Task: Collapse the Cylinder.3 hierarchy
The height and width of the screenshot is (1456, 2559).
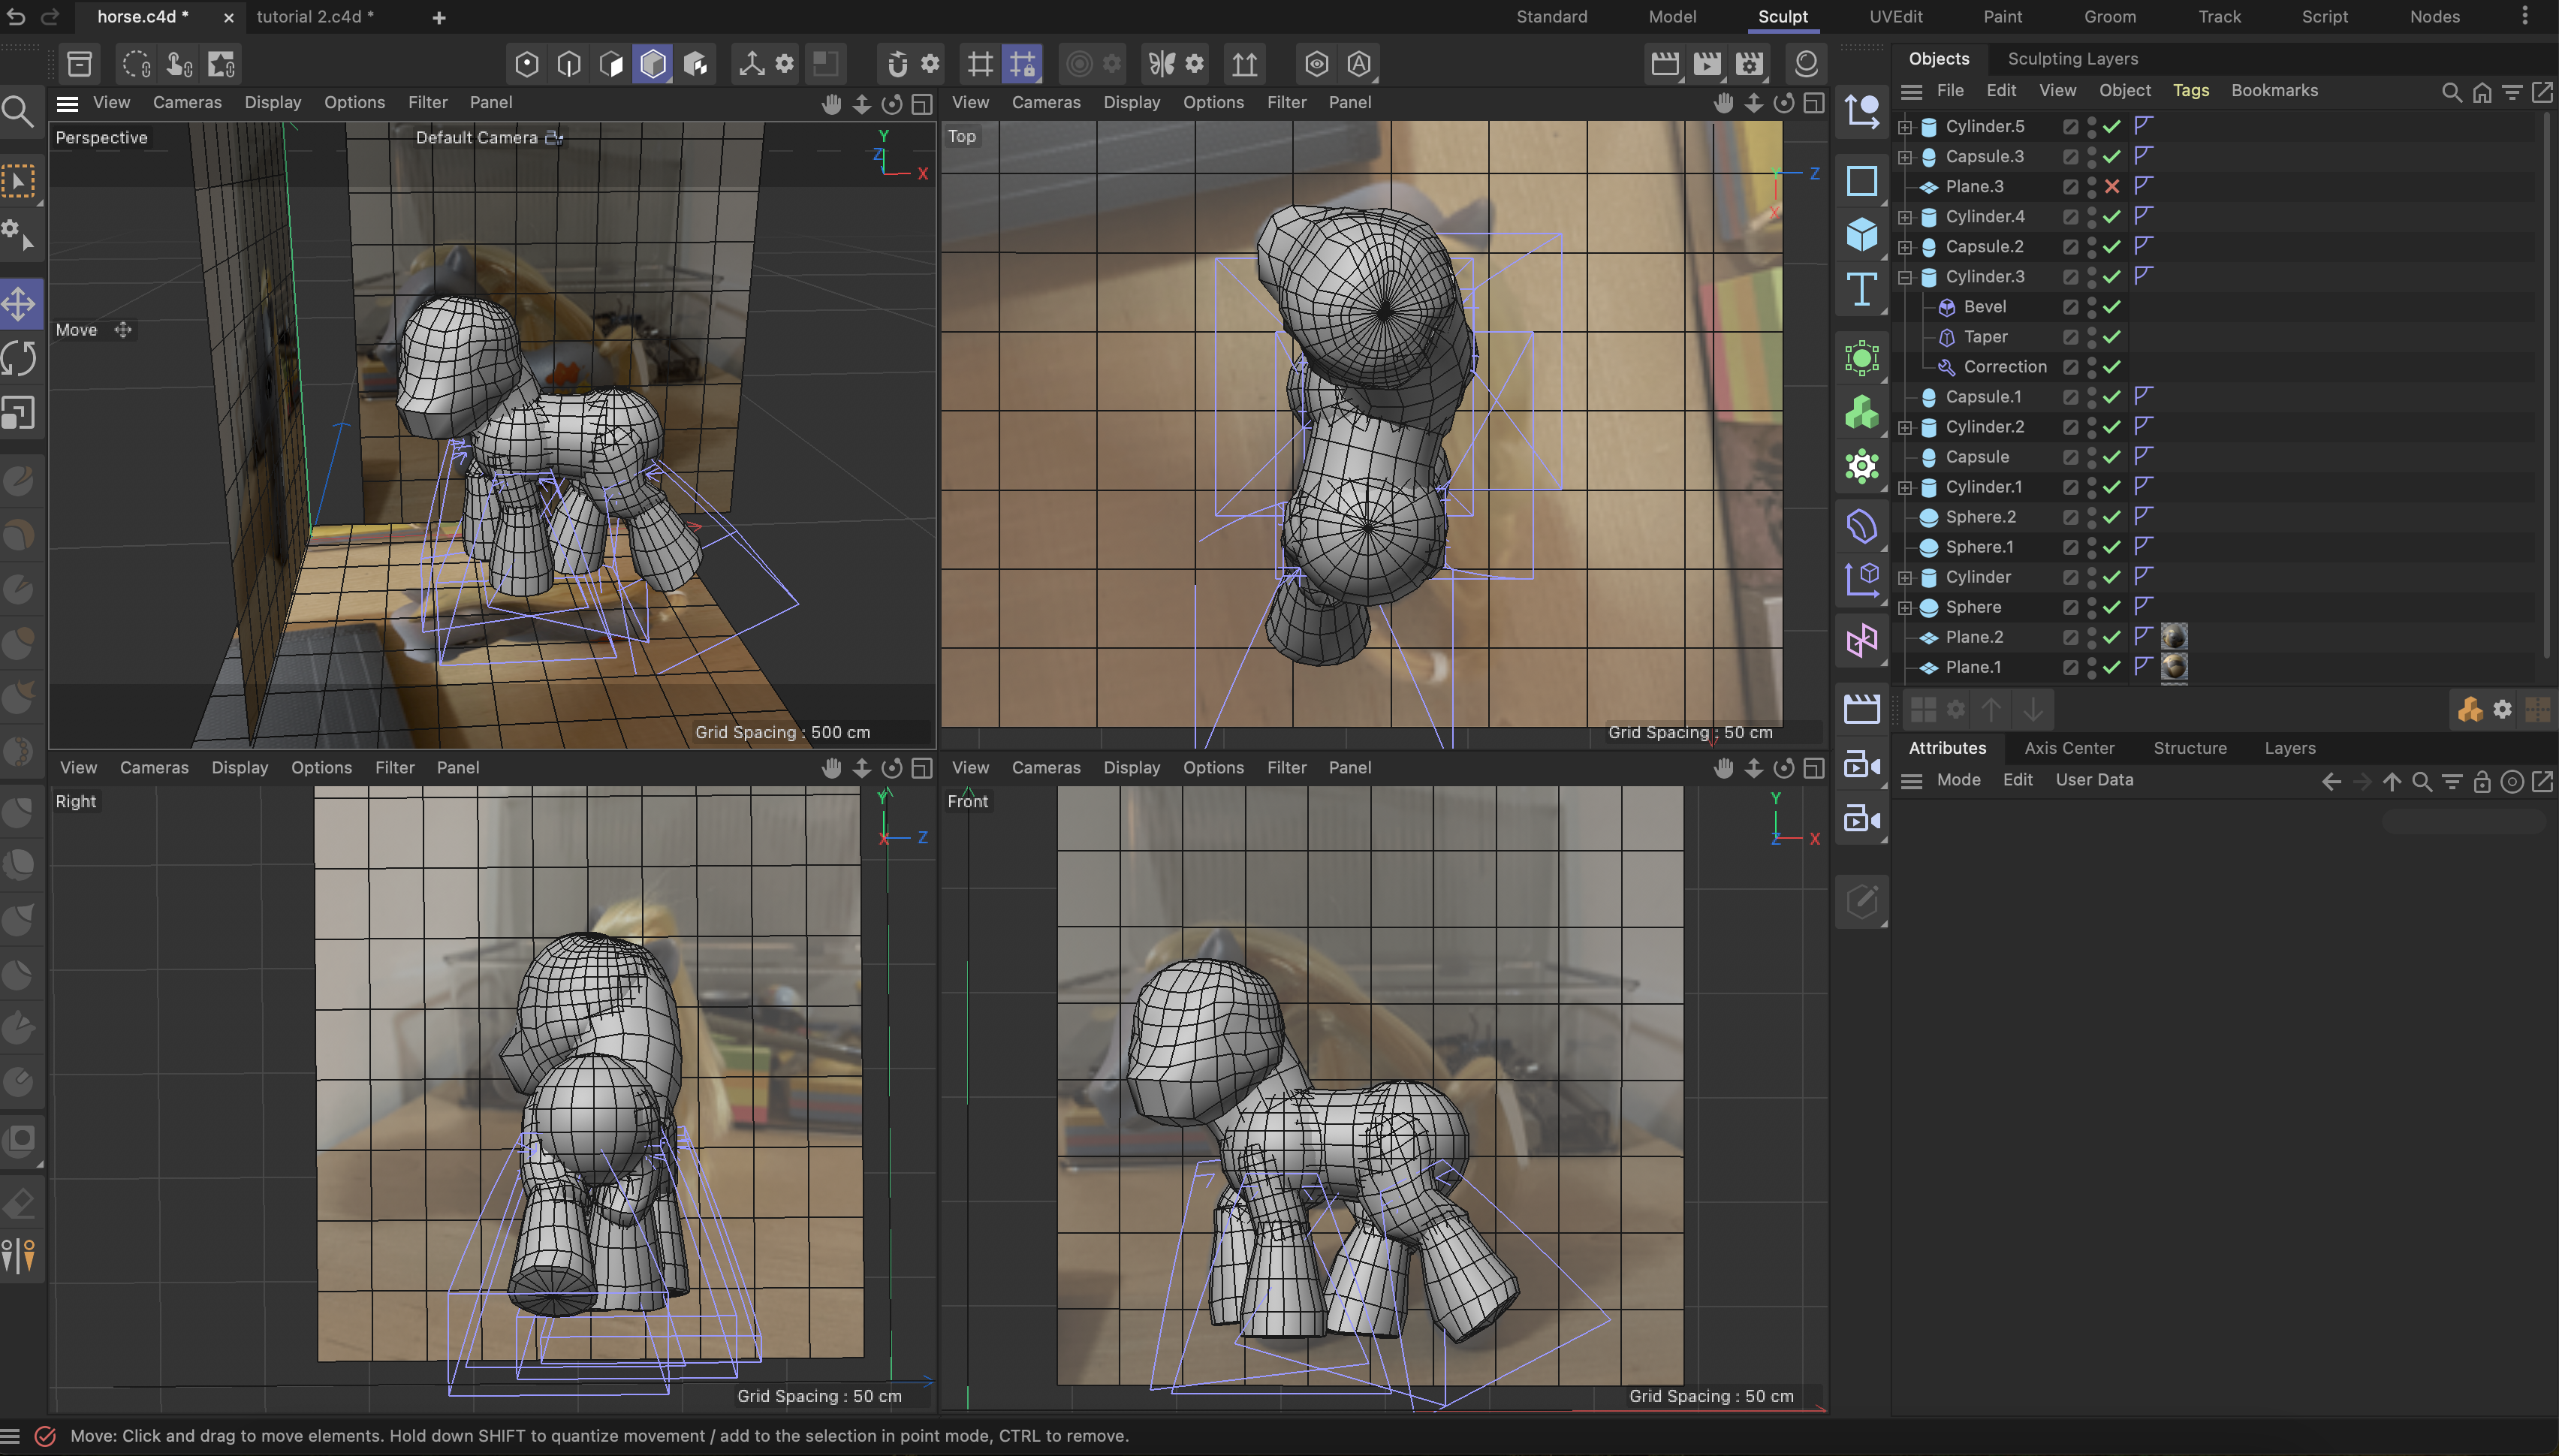Action: [x=1905, y=277]
